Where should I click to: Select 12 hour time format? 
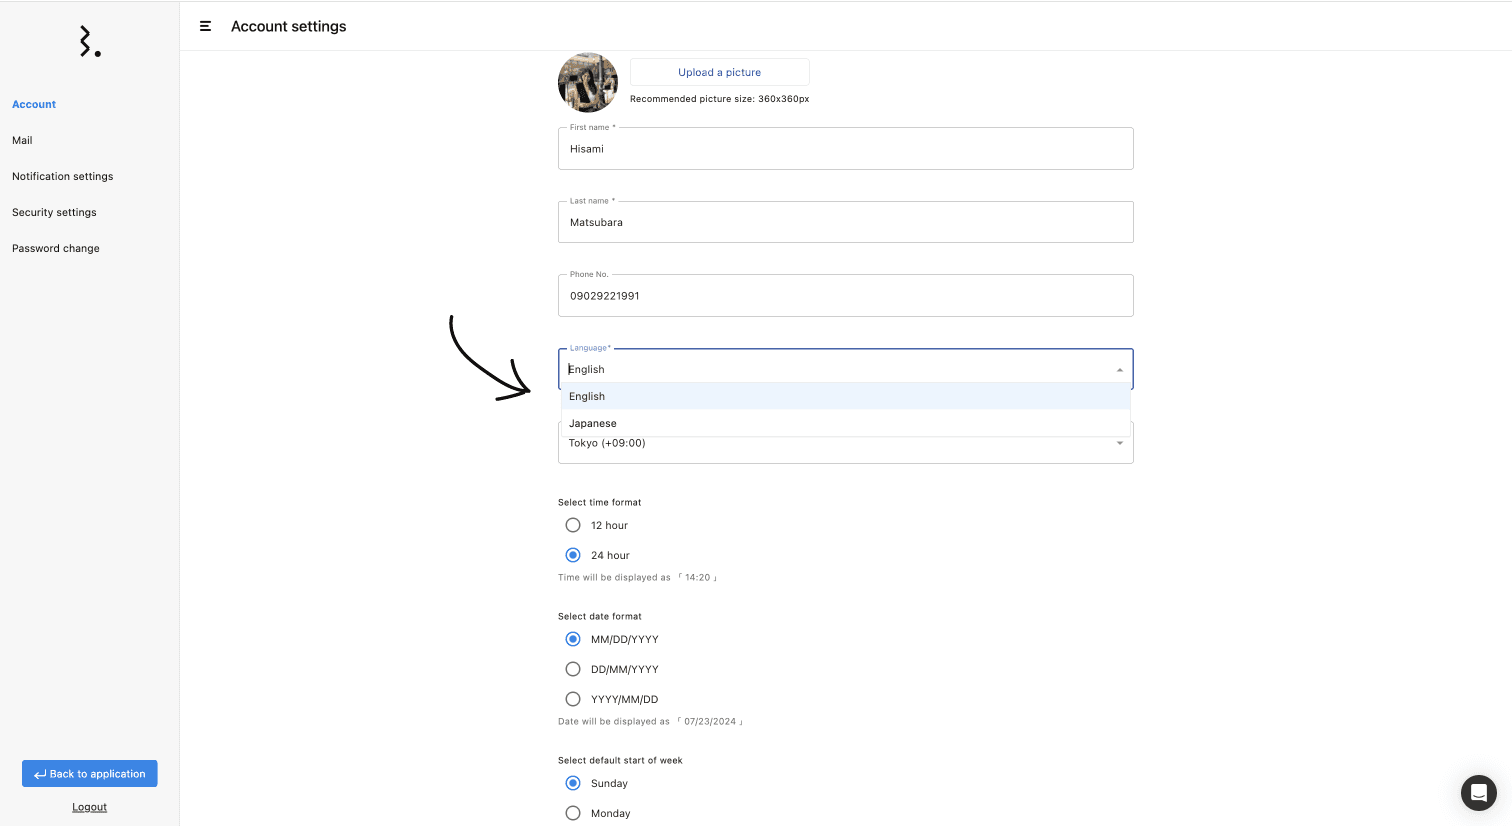573,525
